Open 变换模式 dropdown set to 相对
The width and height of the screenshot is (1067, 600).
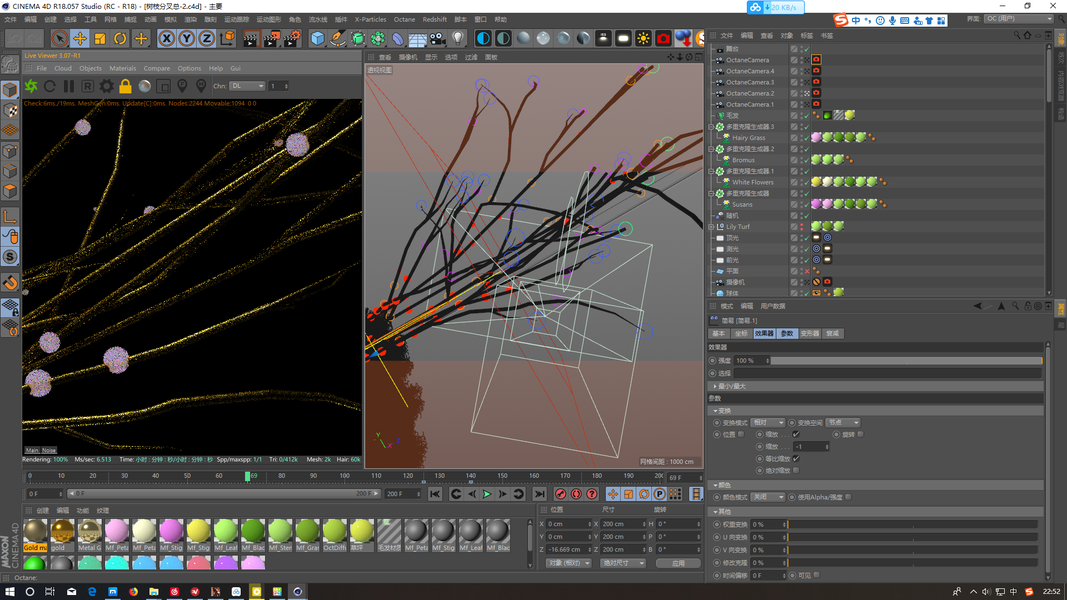tap(768, 422)
